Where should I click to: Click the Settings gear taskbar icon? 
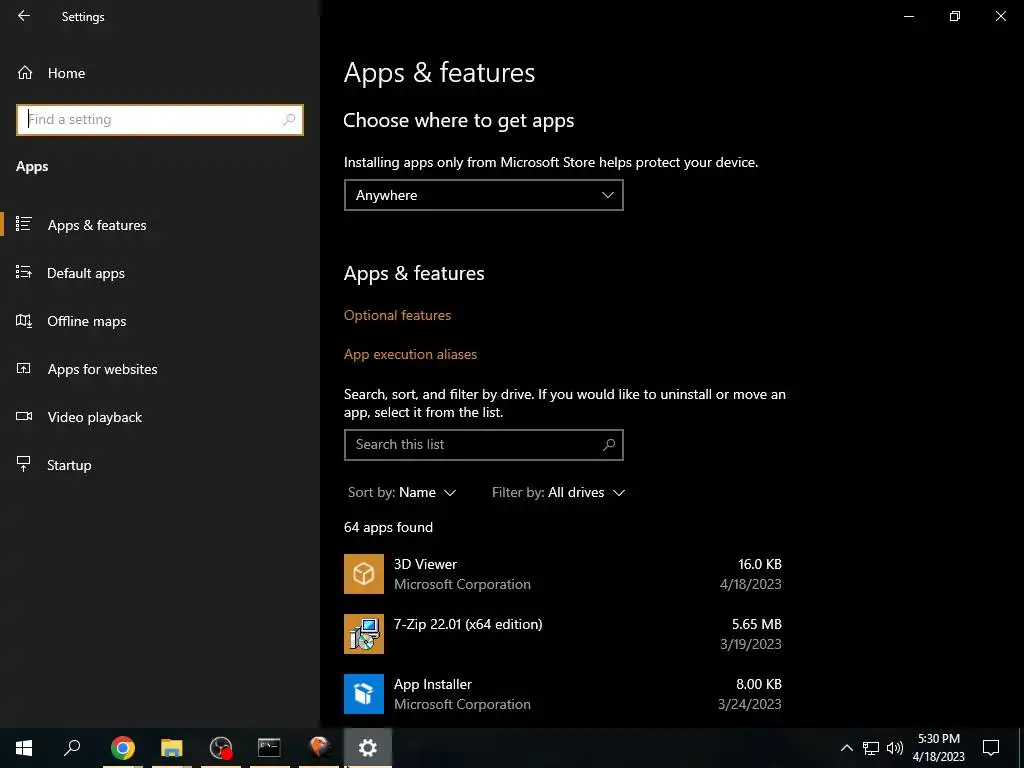(x=368, y=748)
